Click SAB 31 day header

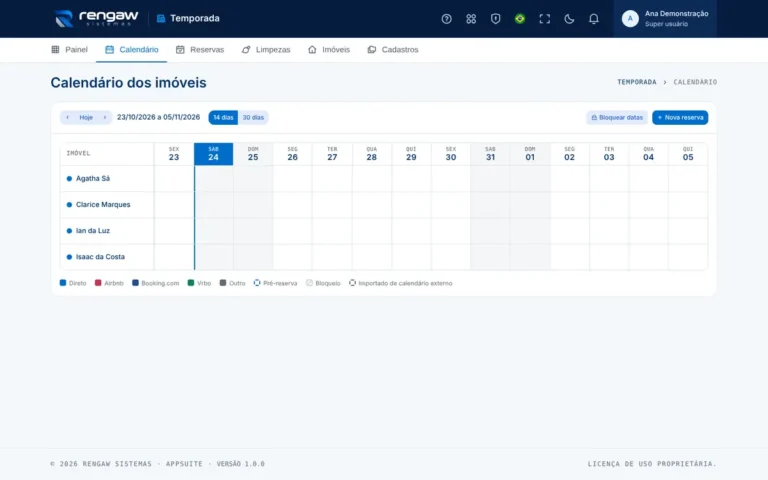point(490,154)
